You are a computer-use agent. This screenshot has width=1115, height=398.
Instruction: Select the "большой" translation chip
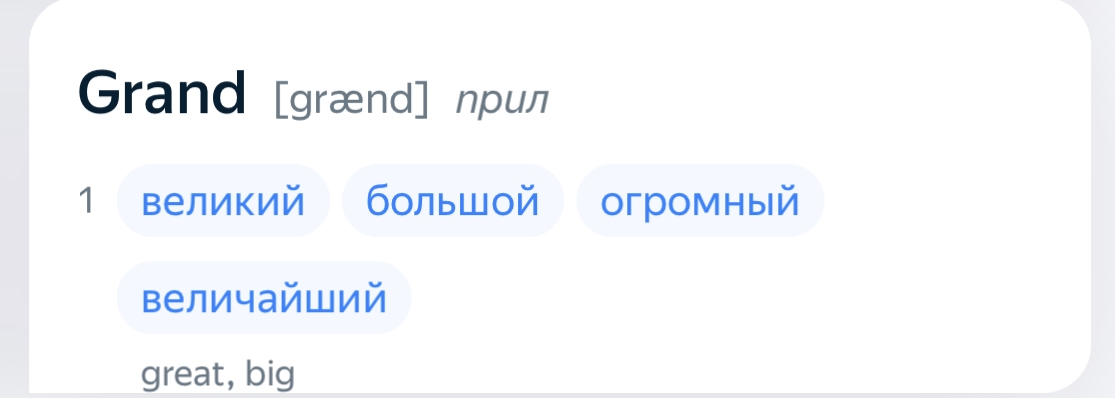pos(452,201)
